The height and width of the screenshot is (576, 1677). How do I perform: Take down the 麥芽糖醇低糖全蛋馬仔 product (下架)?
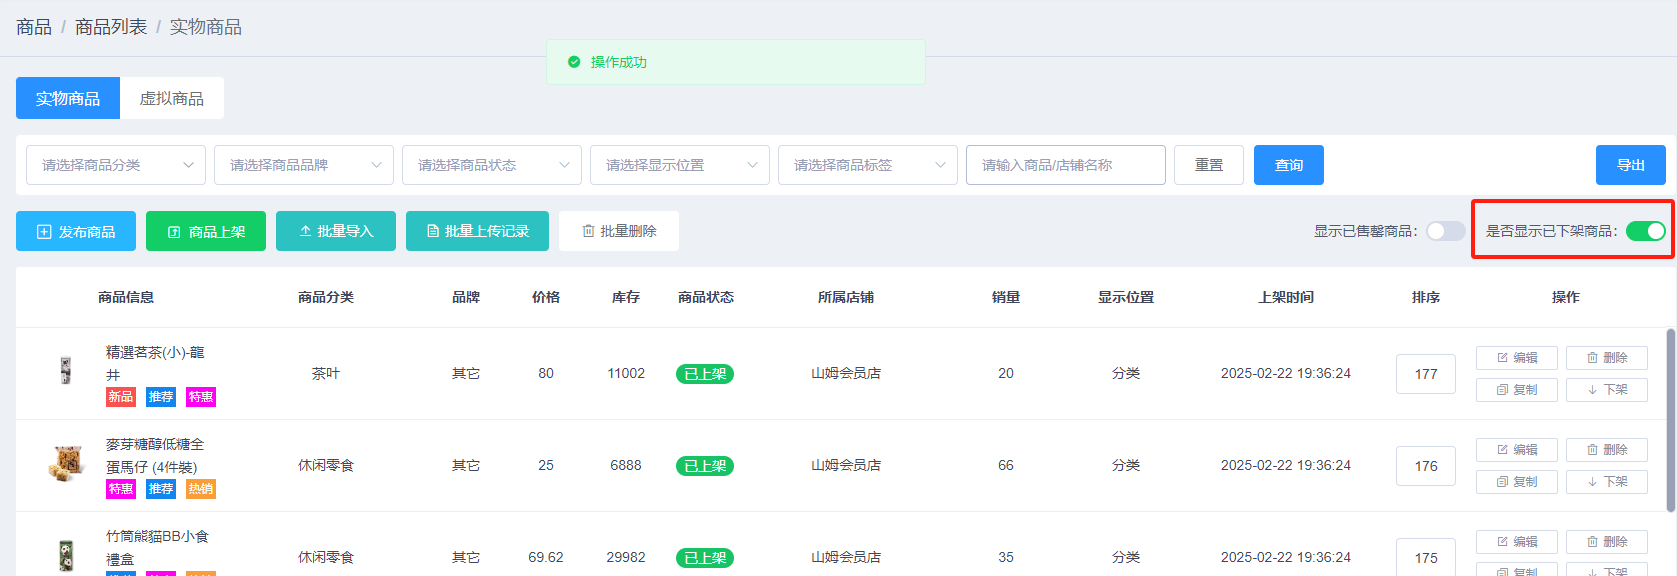tap(1606, 482)
